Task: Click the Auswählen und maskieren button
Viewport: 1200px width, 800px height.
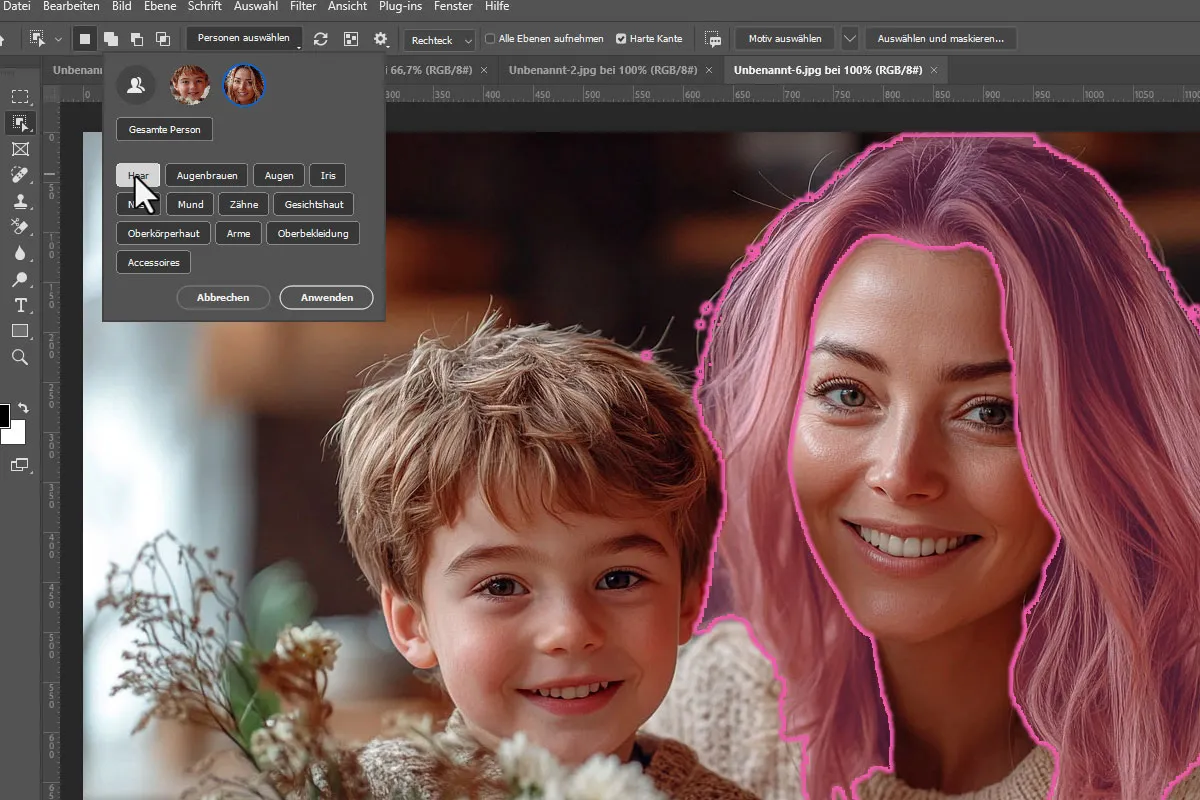Action: [940, 39]
